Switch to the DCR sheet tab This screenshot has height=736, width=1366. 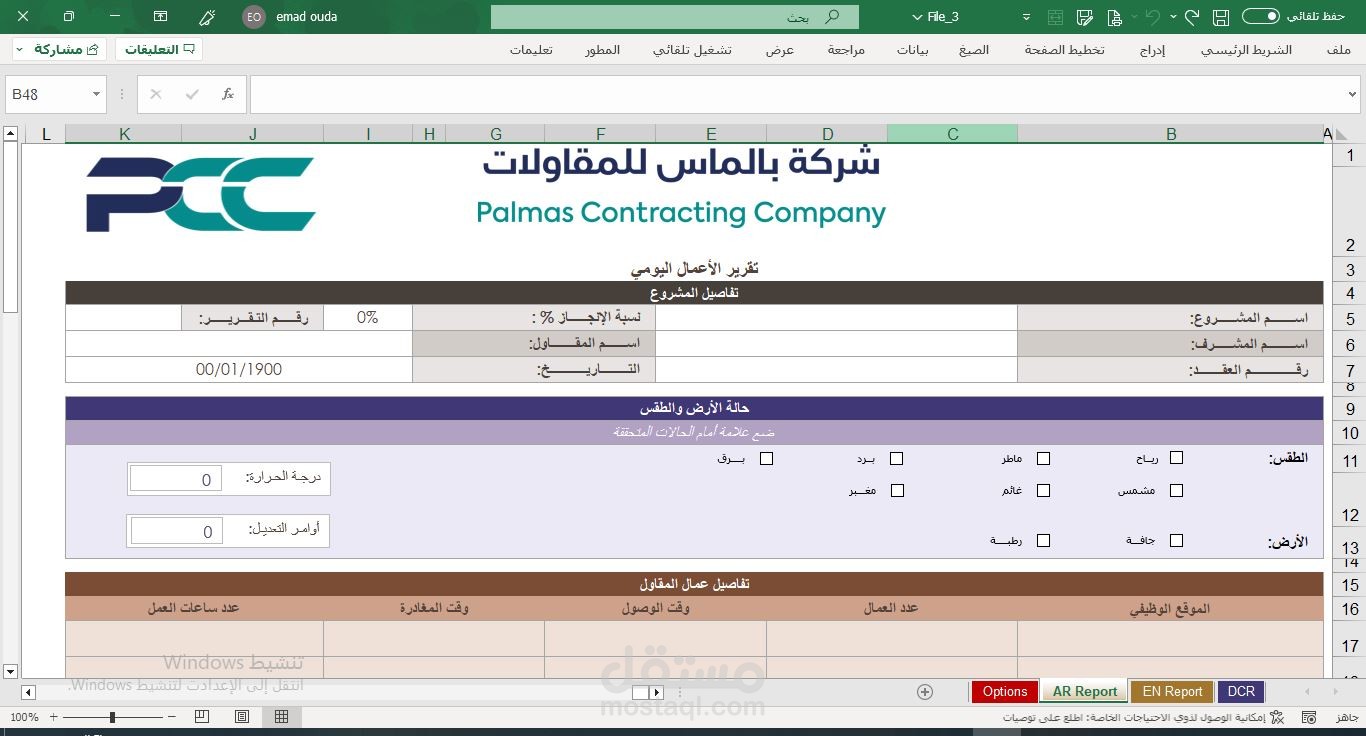coord(1241,692)
